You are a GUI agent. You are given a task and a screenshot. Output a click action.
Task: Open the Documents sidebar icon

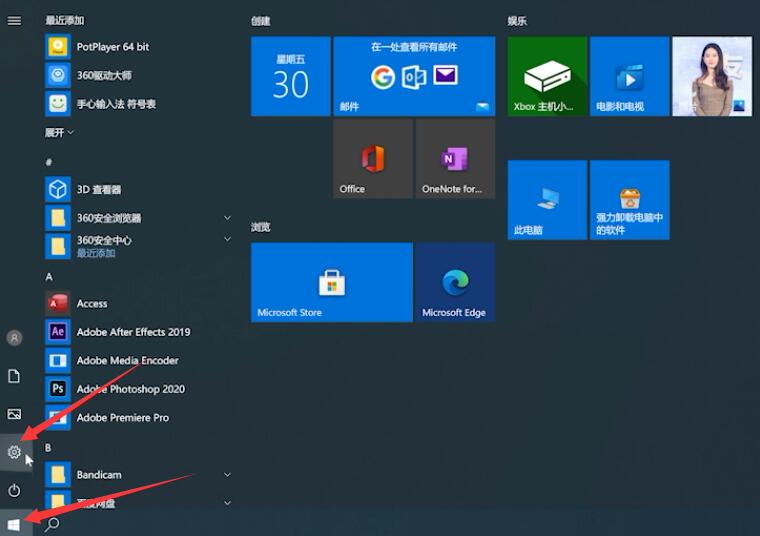coord(14,376)
